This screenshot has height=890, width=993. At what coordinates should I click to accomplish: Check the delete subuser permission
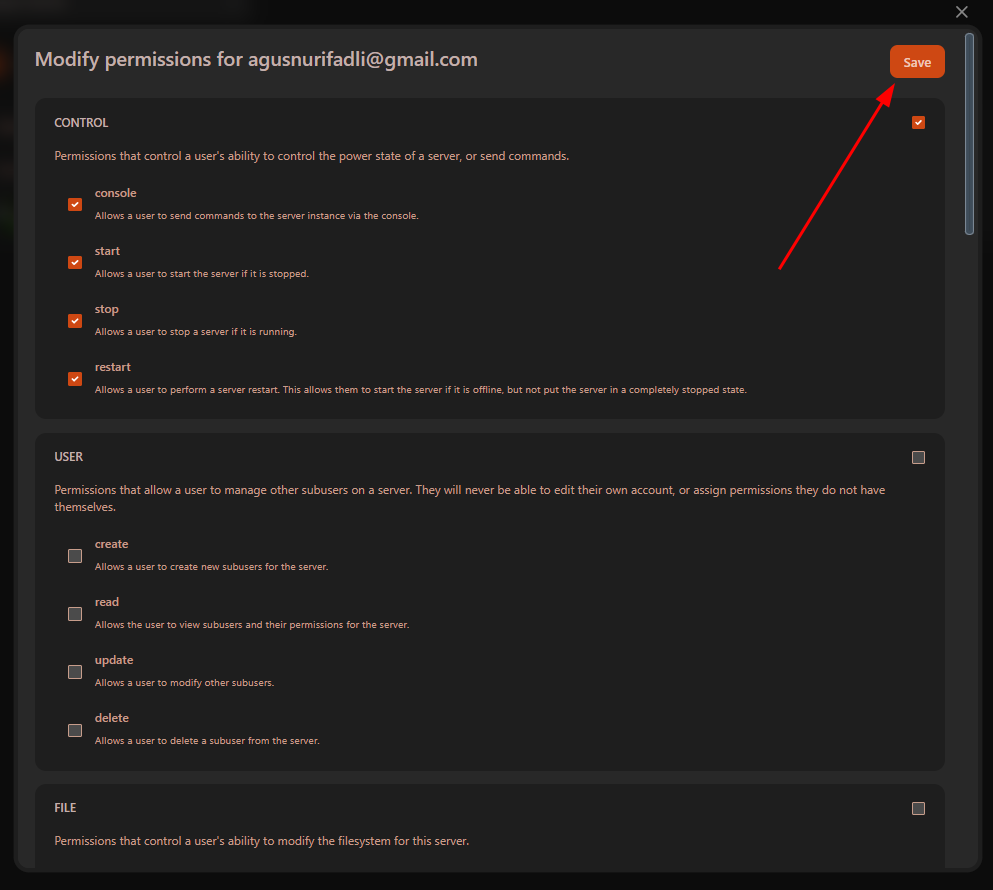tap(75, 730)
